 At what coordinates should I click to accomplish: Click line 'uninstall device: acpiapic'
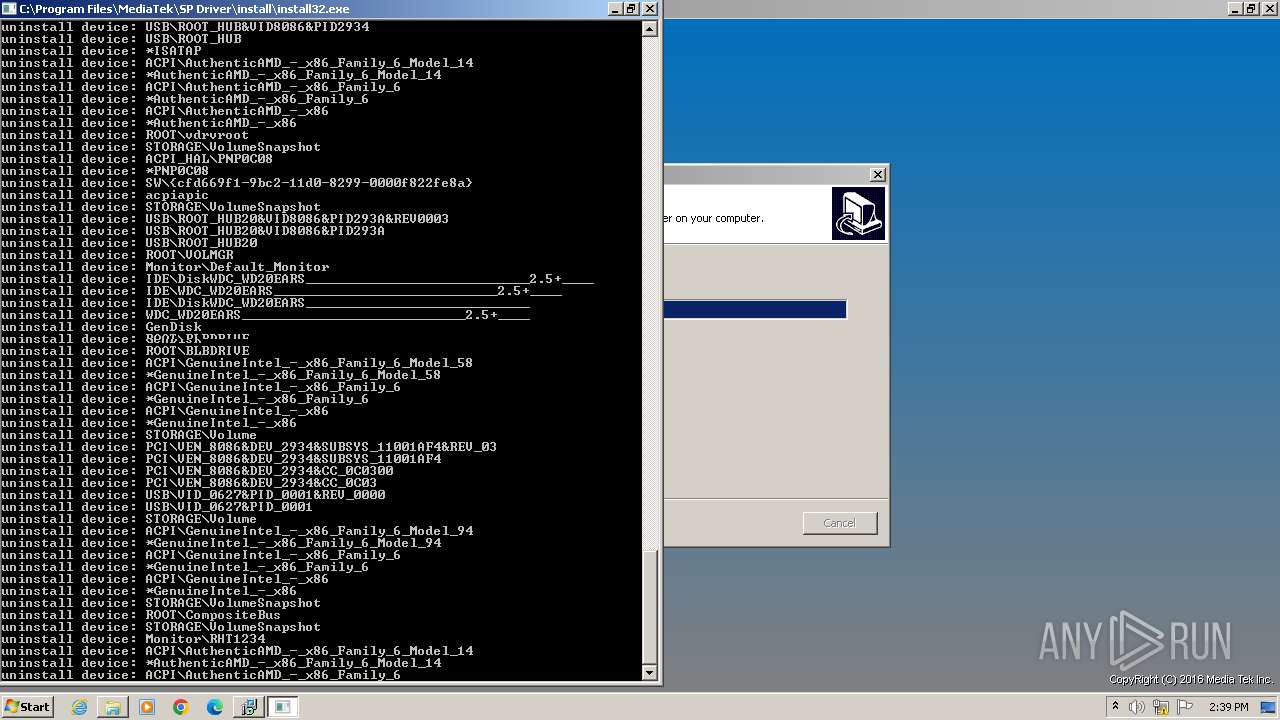pos(105,195)
